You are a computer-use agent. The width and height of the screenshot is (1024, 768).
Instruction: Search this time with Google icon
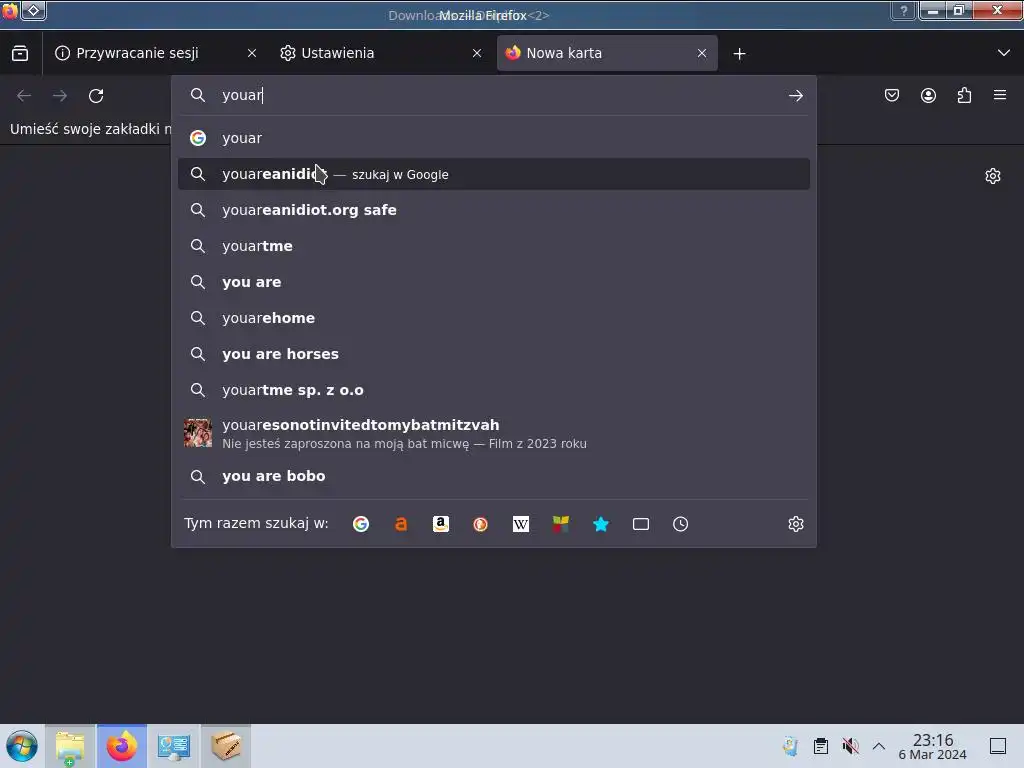coord(360,524)
